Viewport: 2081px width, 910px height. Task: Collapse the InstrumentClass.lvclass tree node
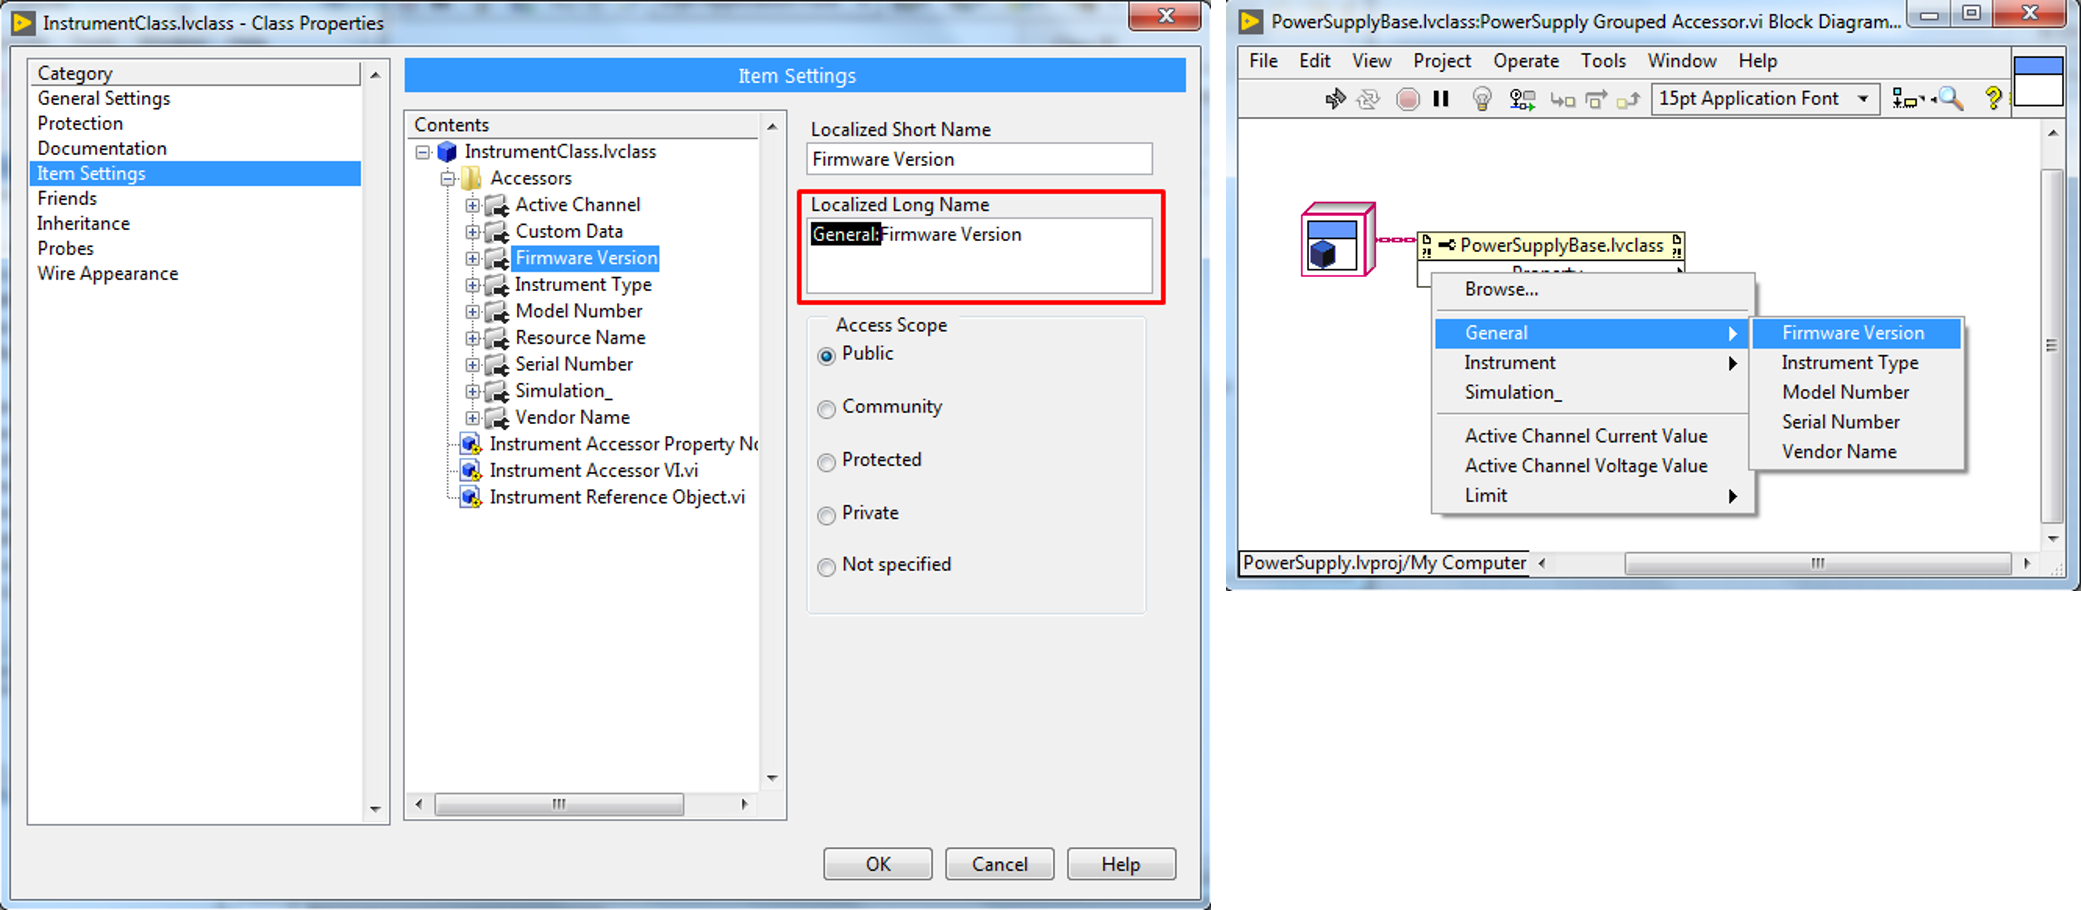[422, 152]
